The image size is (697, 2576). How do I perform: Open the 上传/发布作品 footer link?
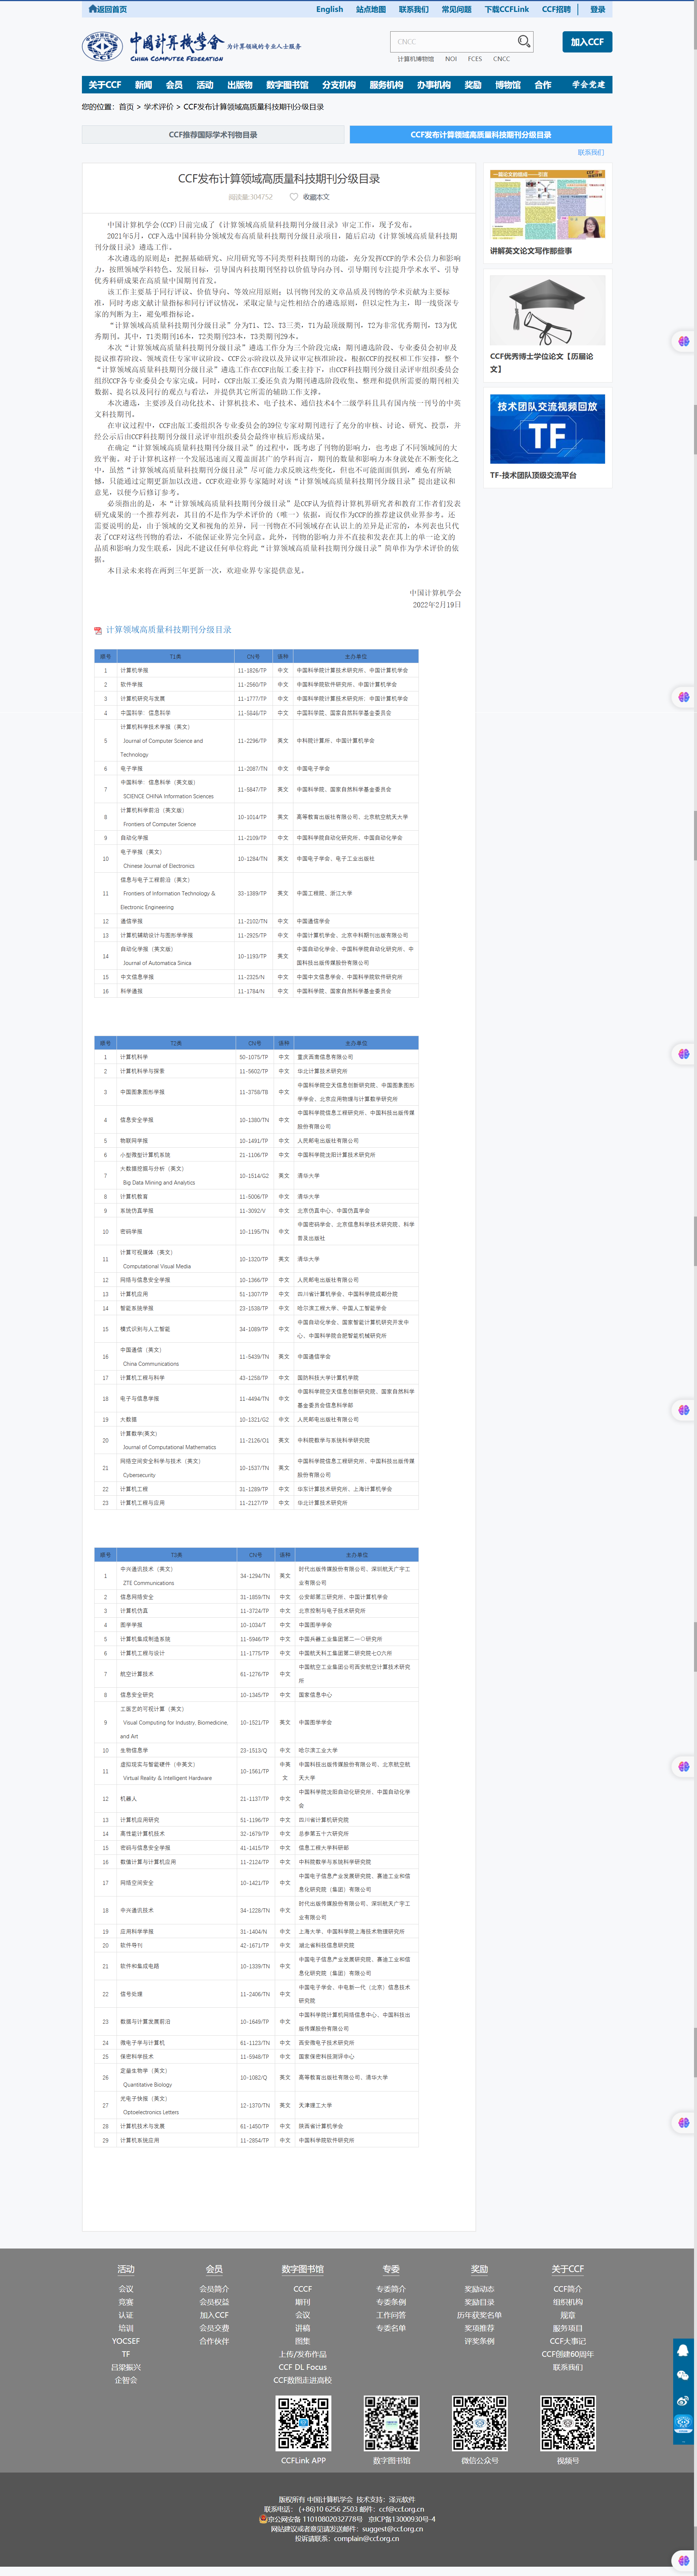pyautogui.click(x=303, y=2354)
